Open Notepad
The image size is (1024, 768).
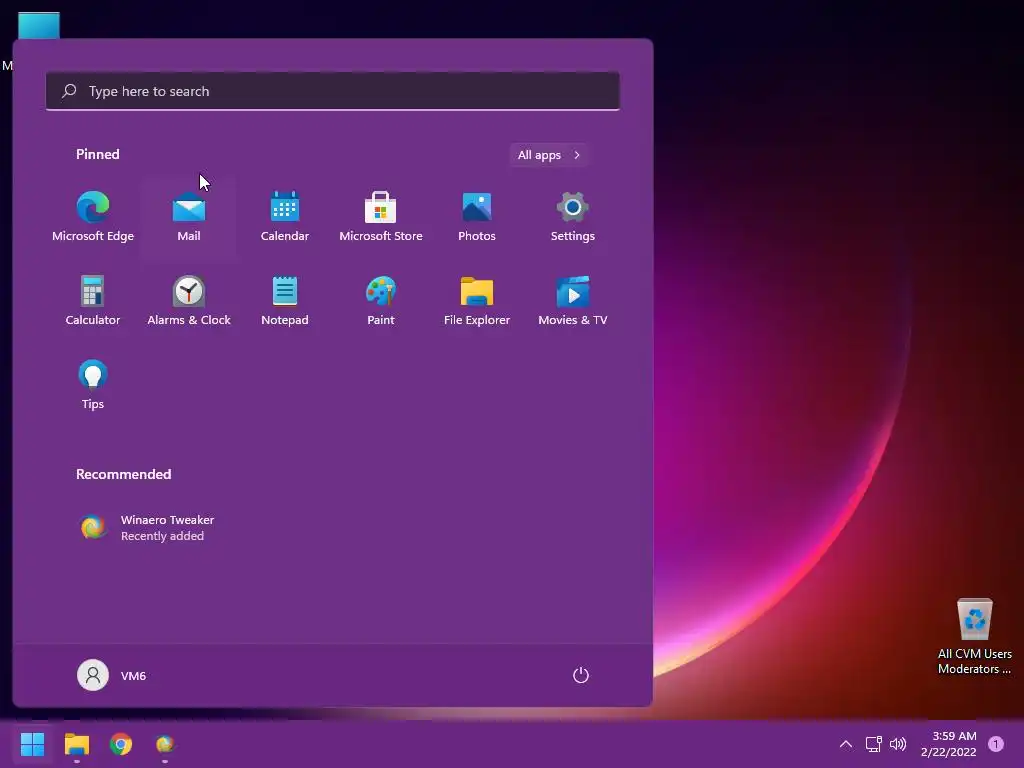285,301
